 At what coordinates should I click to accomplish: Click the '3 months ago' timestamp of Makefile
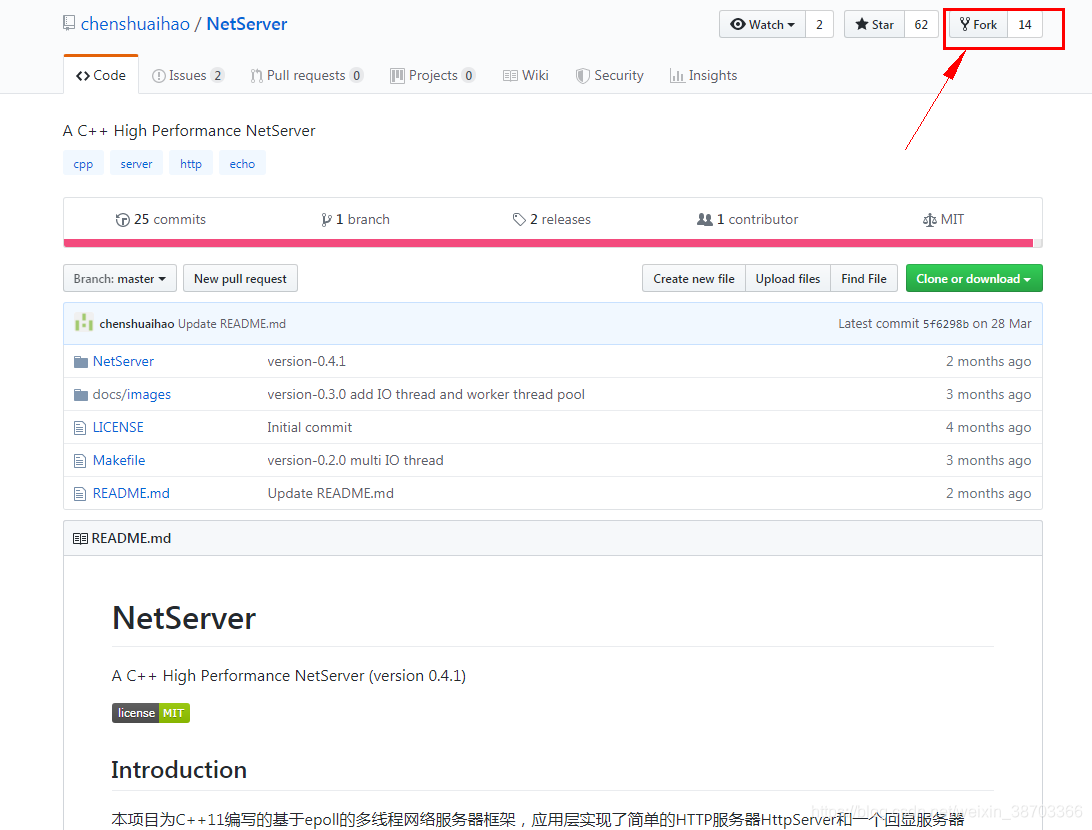988,460
